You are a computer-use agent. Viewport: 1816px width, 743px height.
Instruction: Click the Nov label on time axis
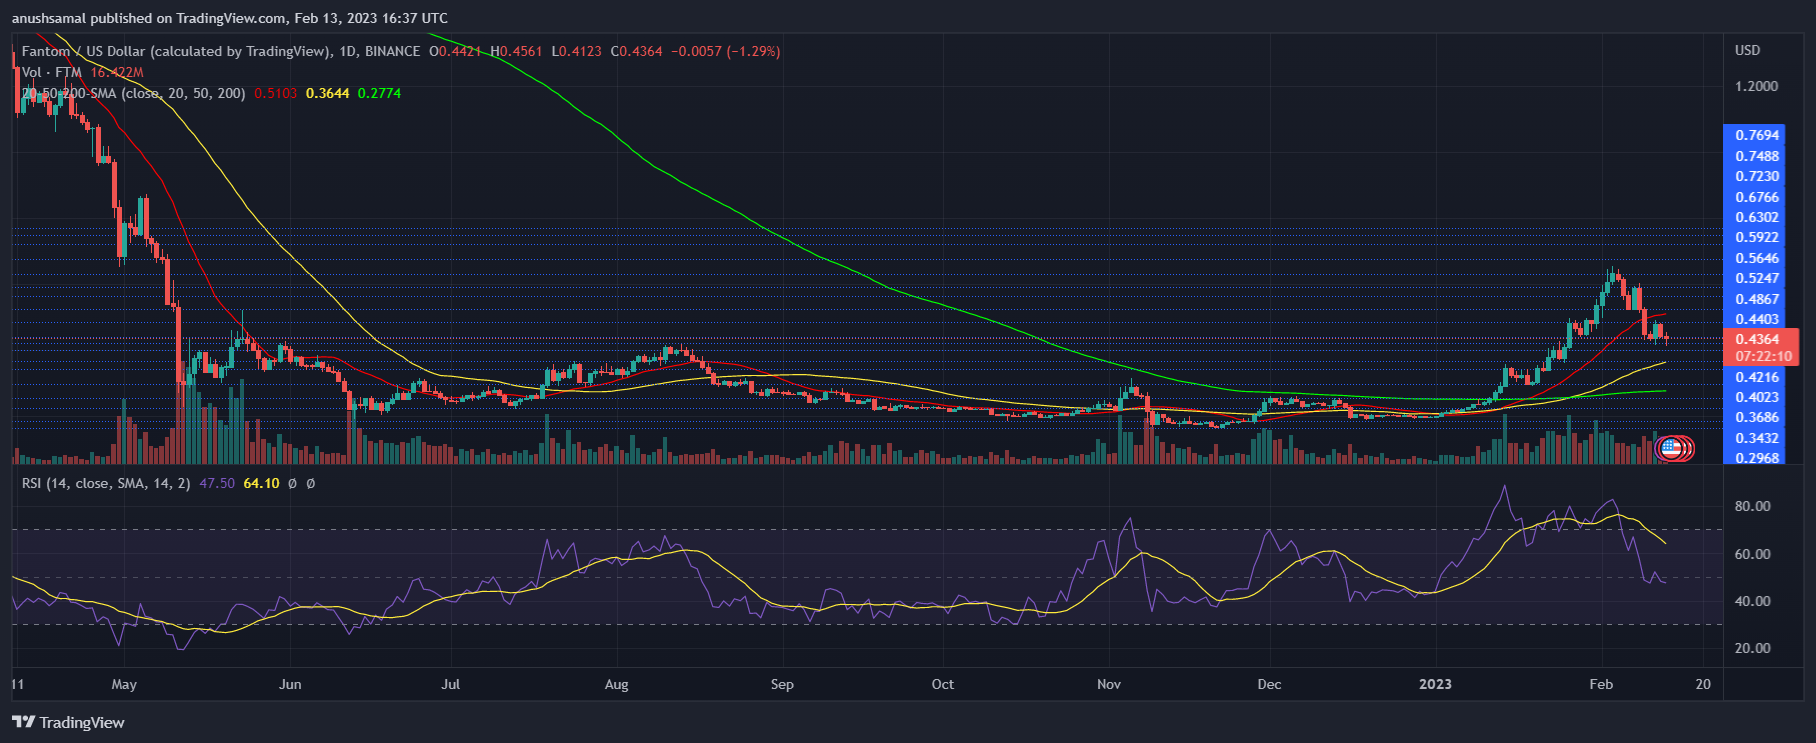[1108, 684]
